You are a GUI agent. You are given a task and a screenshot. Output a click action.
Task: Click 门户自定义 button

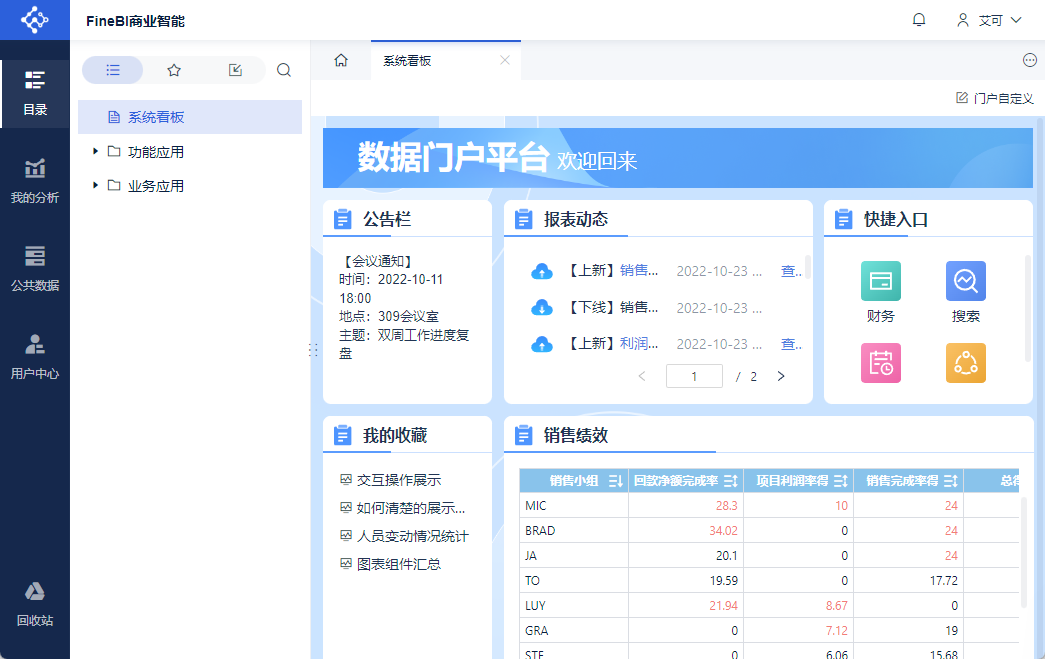[994, 98]
